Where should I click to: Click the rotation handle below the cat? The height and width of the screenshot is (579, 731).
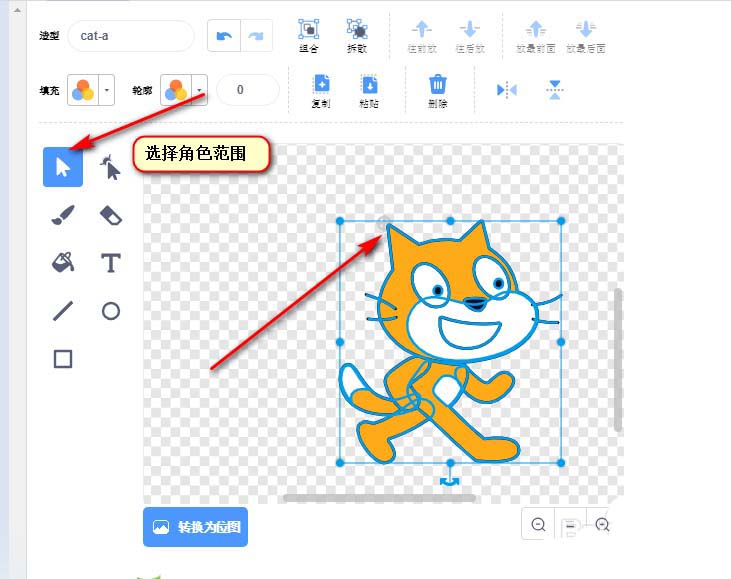point(450,482)
